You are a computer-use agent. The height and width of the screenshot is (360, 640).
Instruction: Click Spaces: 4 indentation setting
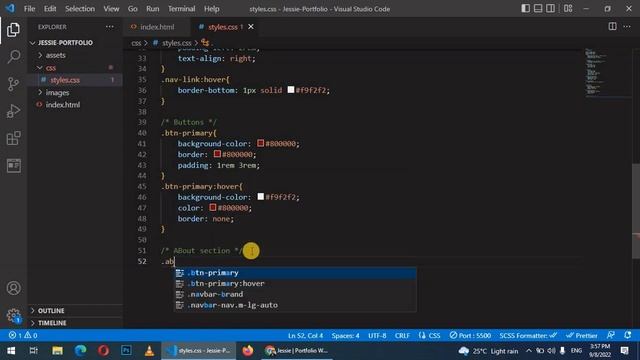(x=345, y=335)
